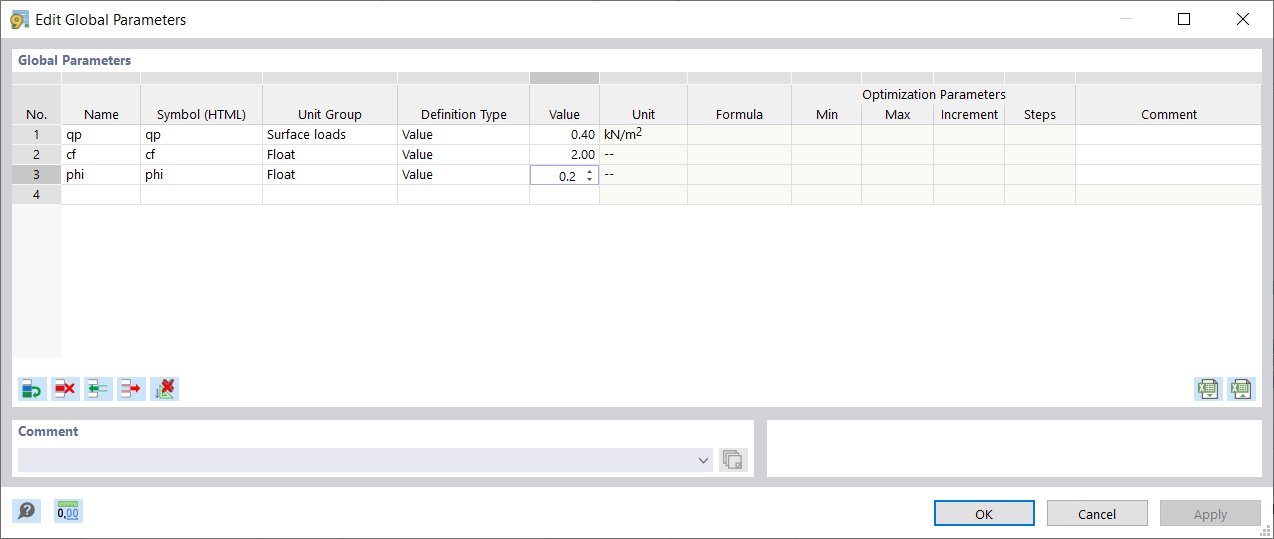
Task: Click the Excel icon with up arrow
Action: (1241, 389)
